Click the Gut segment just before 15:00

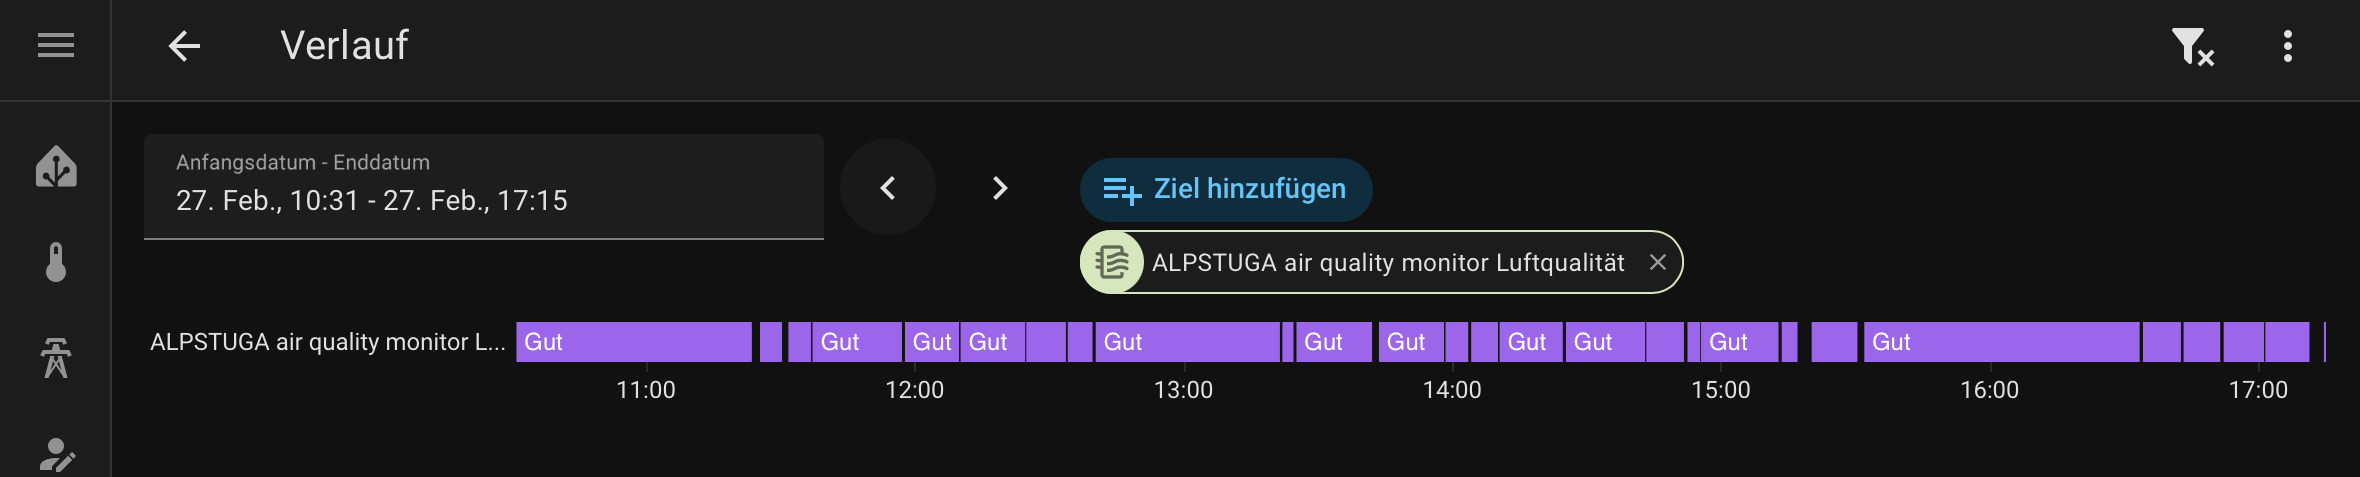pos(1739,342)
